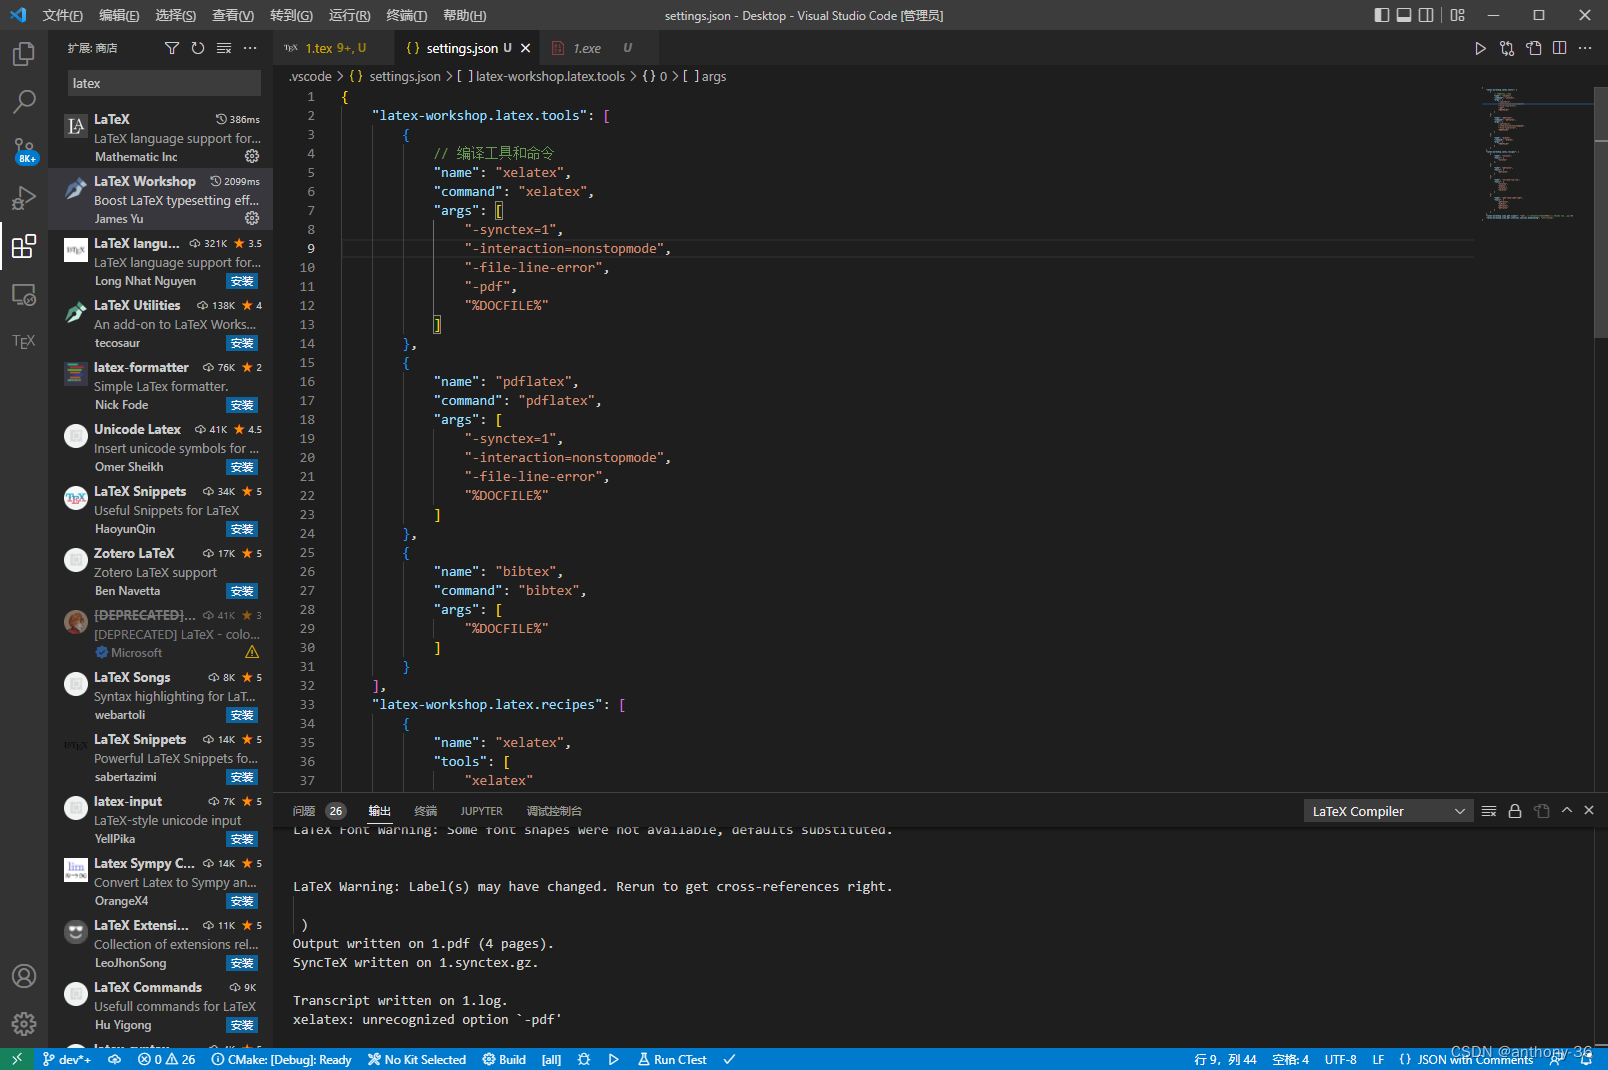Filter extensions using funnel icon

(x=172, y=48)
